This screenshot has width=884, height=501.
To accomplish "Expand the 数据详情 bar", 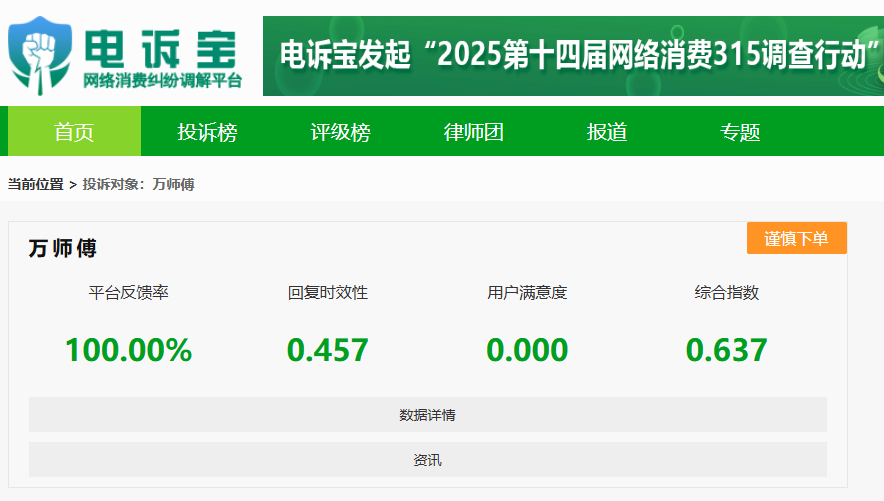I will (428, 415).
